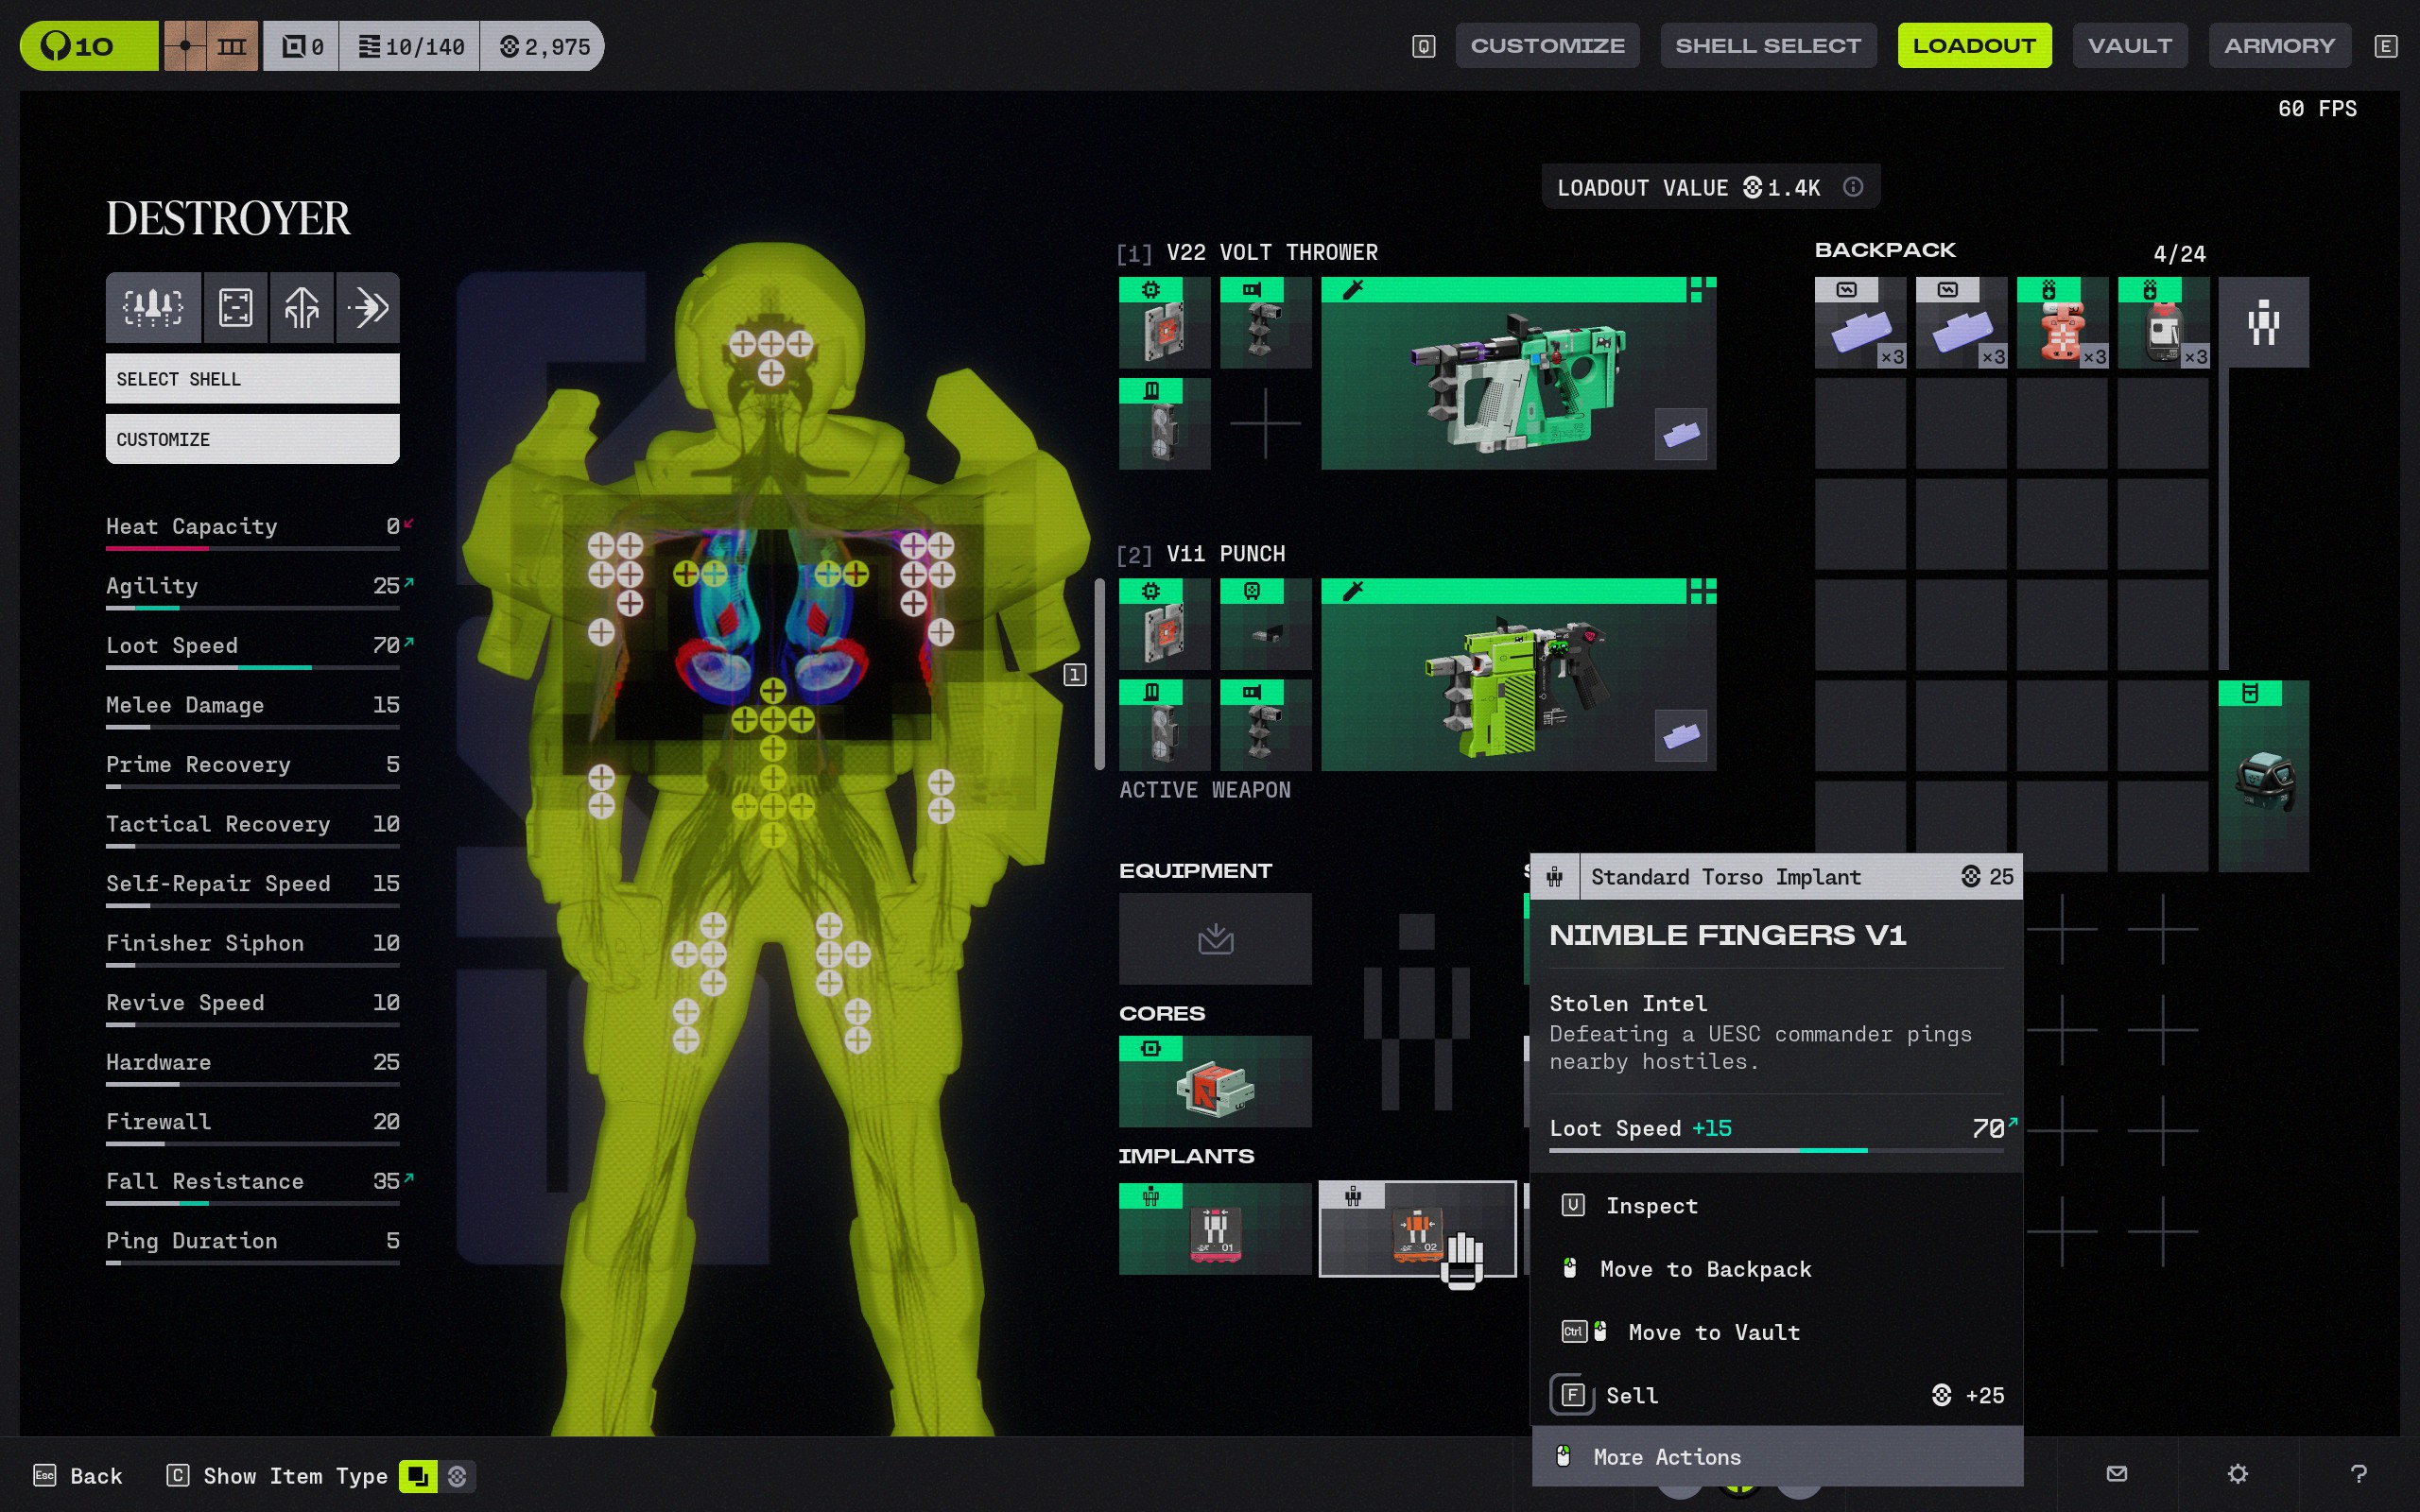Toggle item type display to credit-value mode

click(x=457, y=1475)
